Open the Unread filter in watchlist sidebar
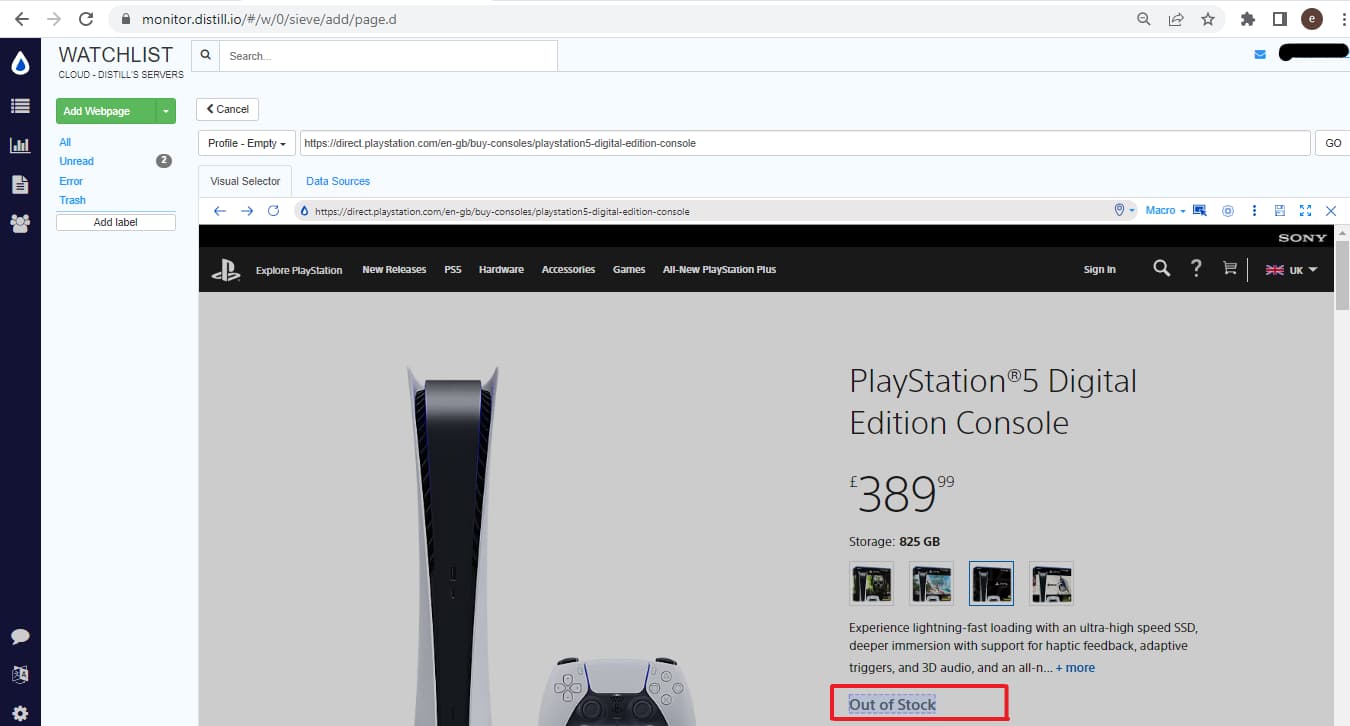 coord(76,161)
